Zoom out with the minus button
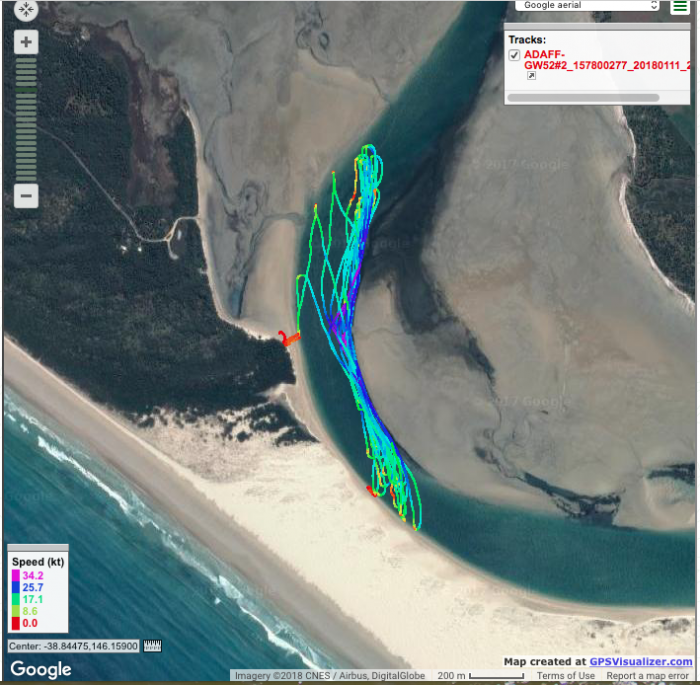Screen dimensions: 700x685 coord(26,196)
